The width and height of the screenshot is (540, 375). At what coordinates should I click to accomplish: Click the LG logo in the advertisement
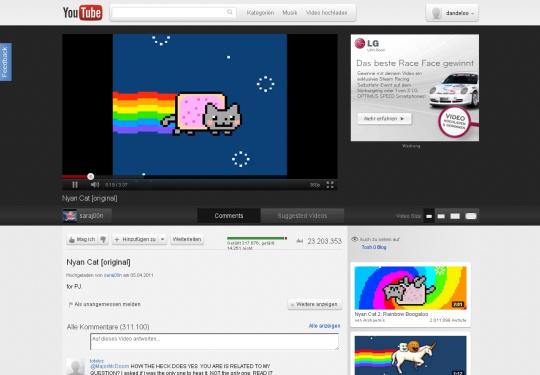(x=367, y=44)
